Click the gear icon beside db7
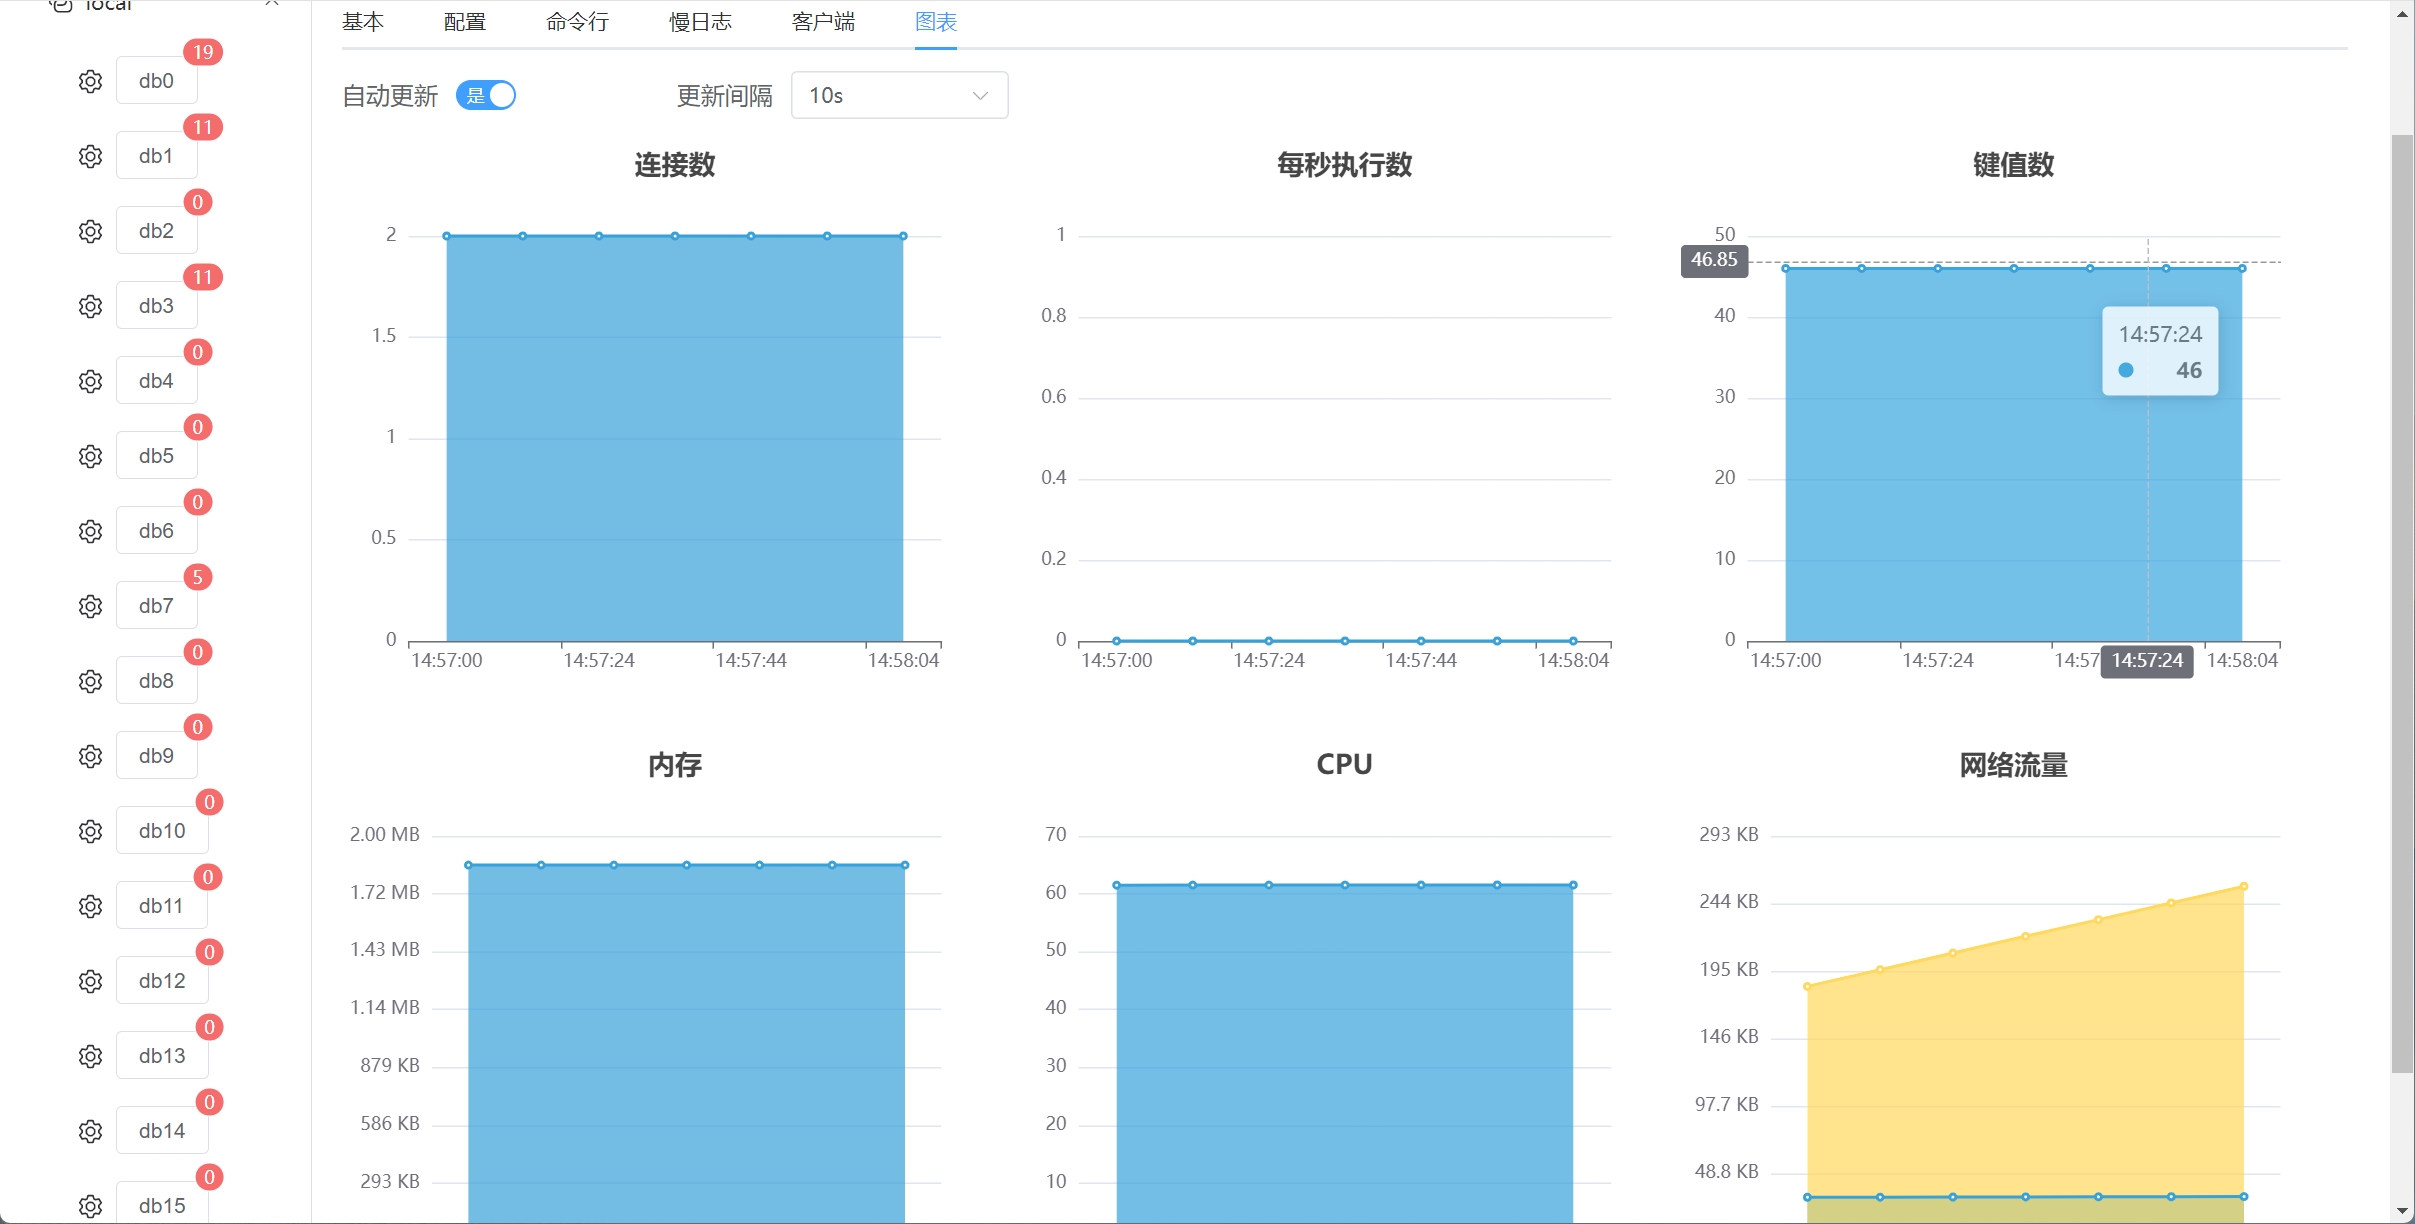The width and height of the screenshot is (2415, 1224). point(90,606)
